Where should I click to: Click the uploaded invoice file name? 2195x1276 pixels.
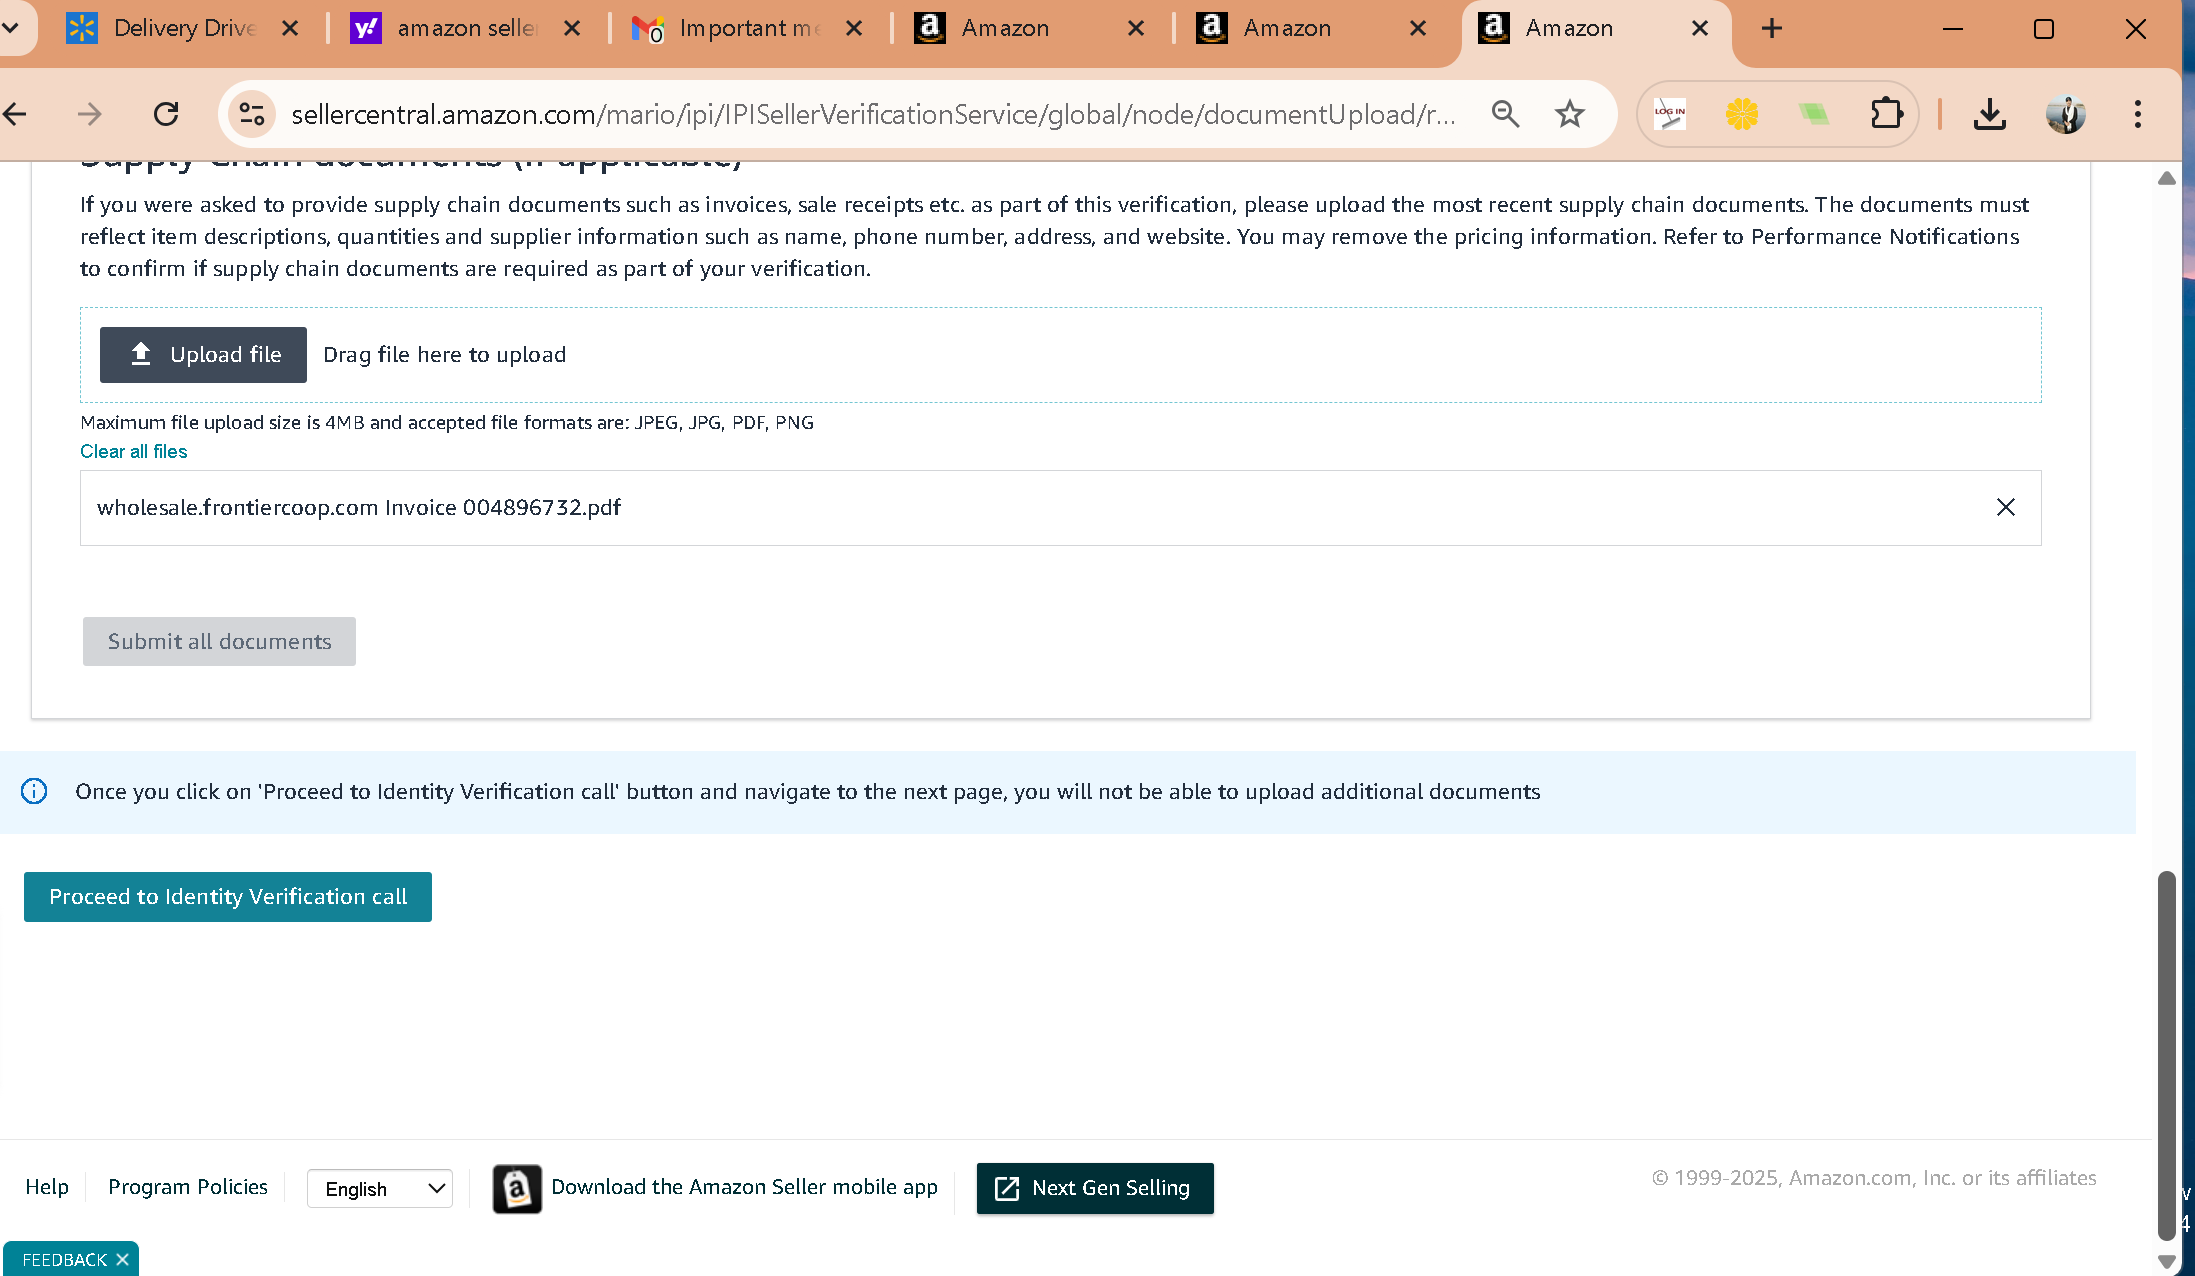359,508
